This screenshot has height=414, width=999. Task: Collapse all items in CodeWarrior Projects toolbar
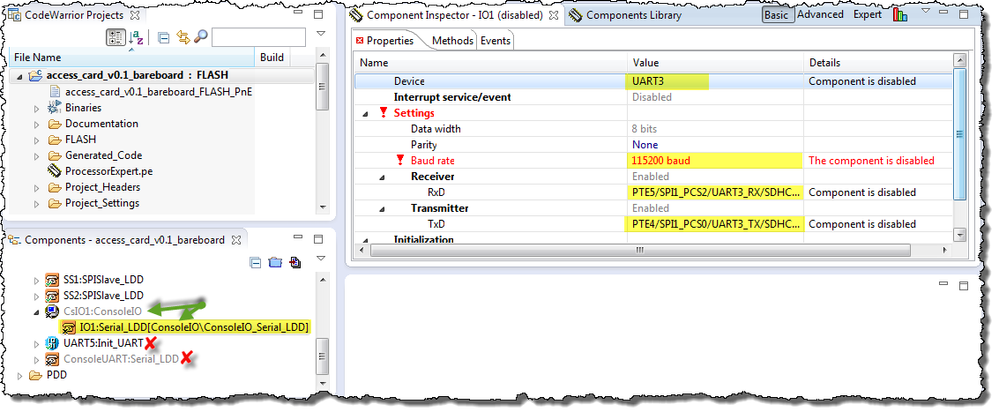164,38
